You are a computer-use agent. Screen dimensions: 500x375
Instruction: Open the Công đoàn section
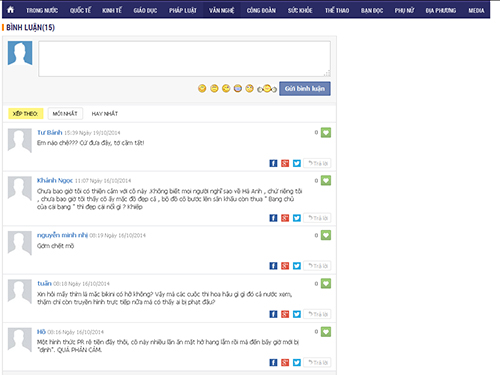[x=261, y=10]
